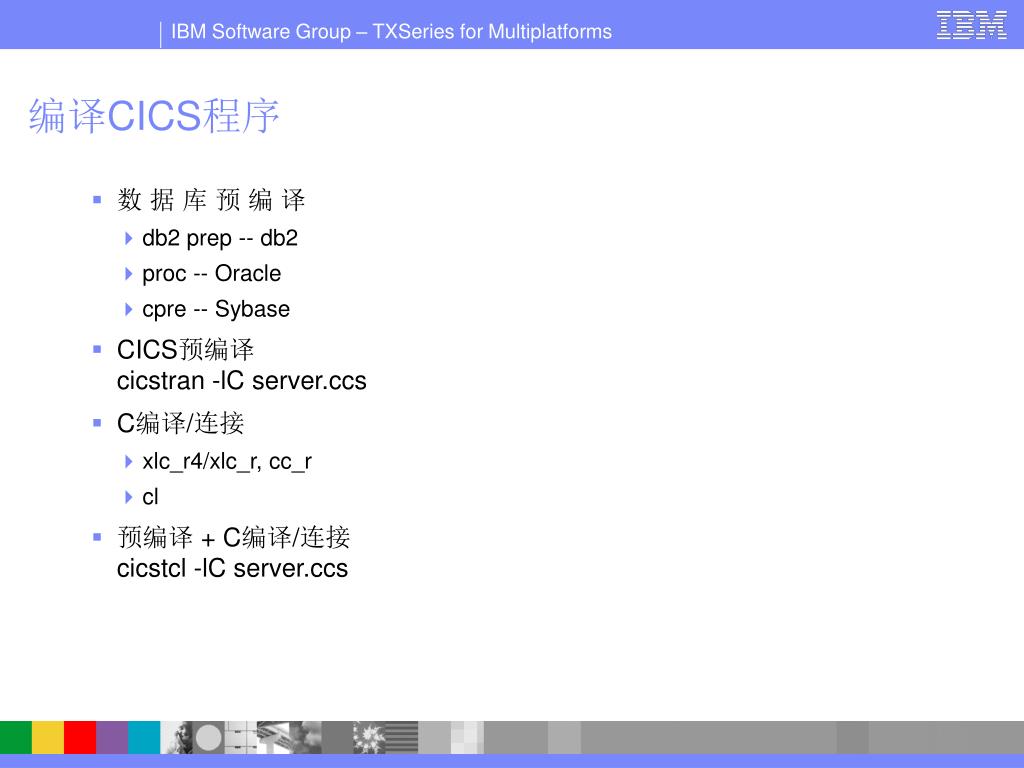Select the bullet '预编译 + C编译/连接'
The image size is (1024, 768).
(x=234, y=537)
